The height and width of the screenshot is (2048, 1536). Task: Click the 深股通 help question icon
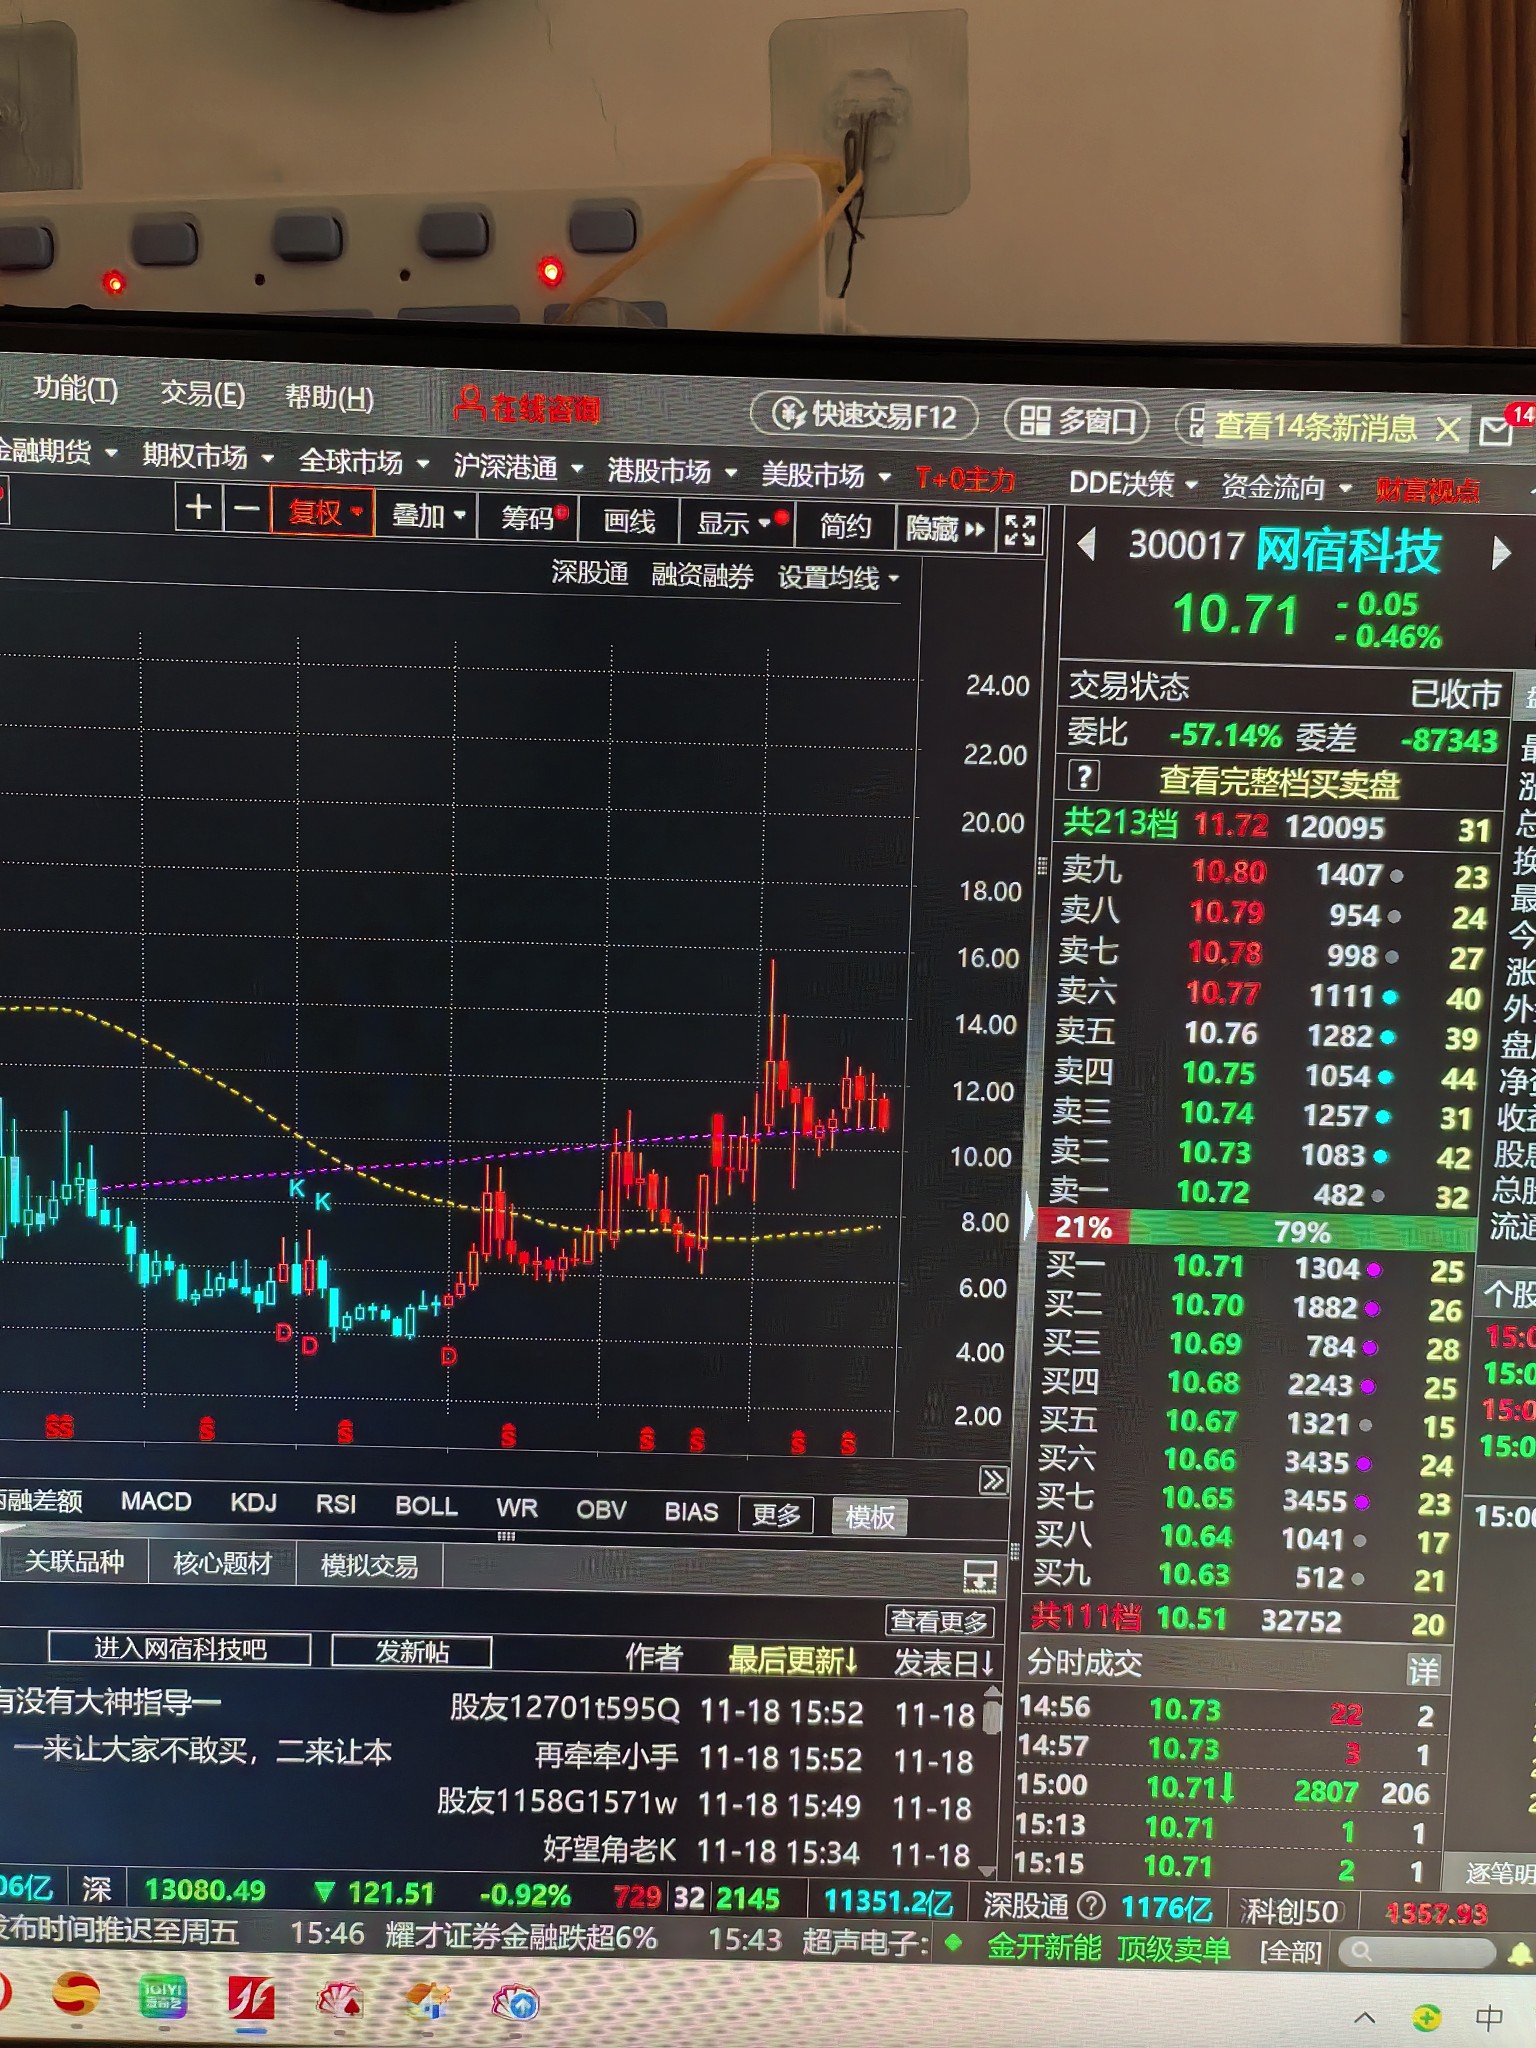1092,1905
